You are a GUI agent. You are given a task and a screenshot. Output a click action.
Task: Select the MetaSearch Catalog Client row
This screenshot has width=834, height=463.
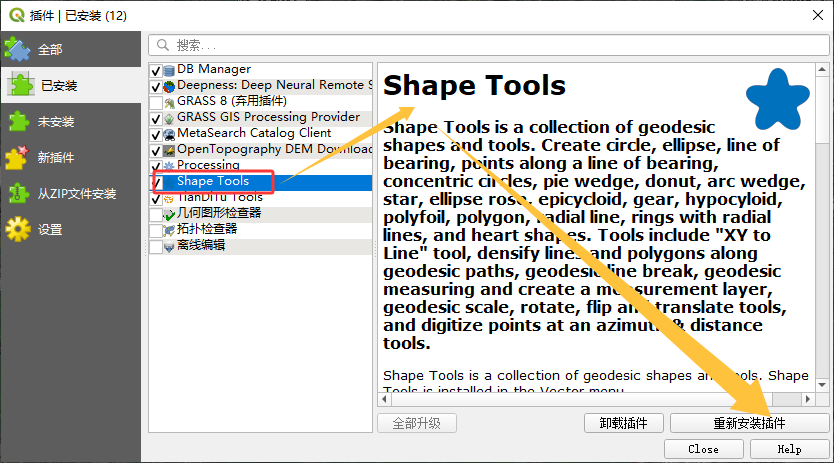click(x=261, y=134)
